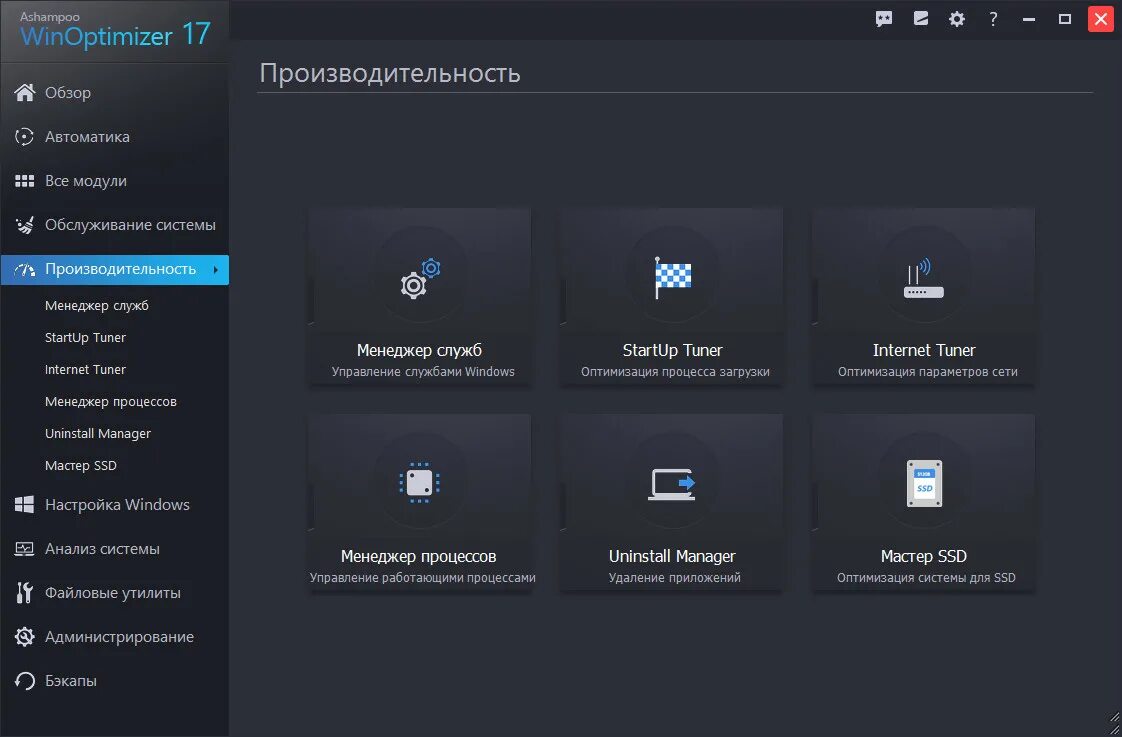Collapse Производительность using its arrow chevron

pos(216,270)
